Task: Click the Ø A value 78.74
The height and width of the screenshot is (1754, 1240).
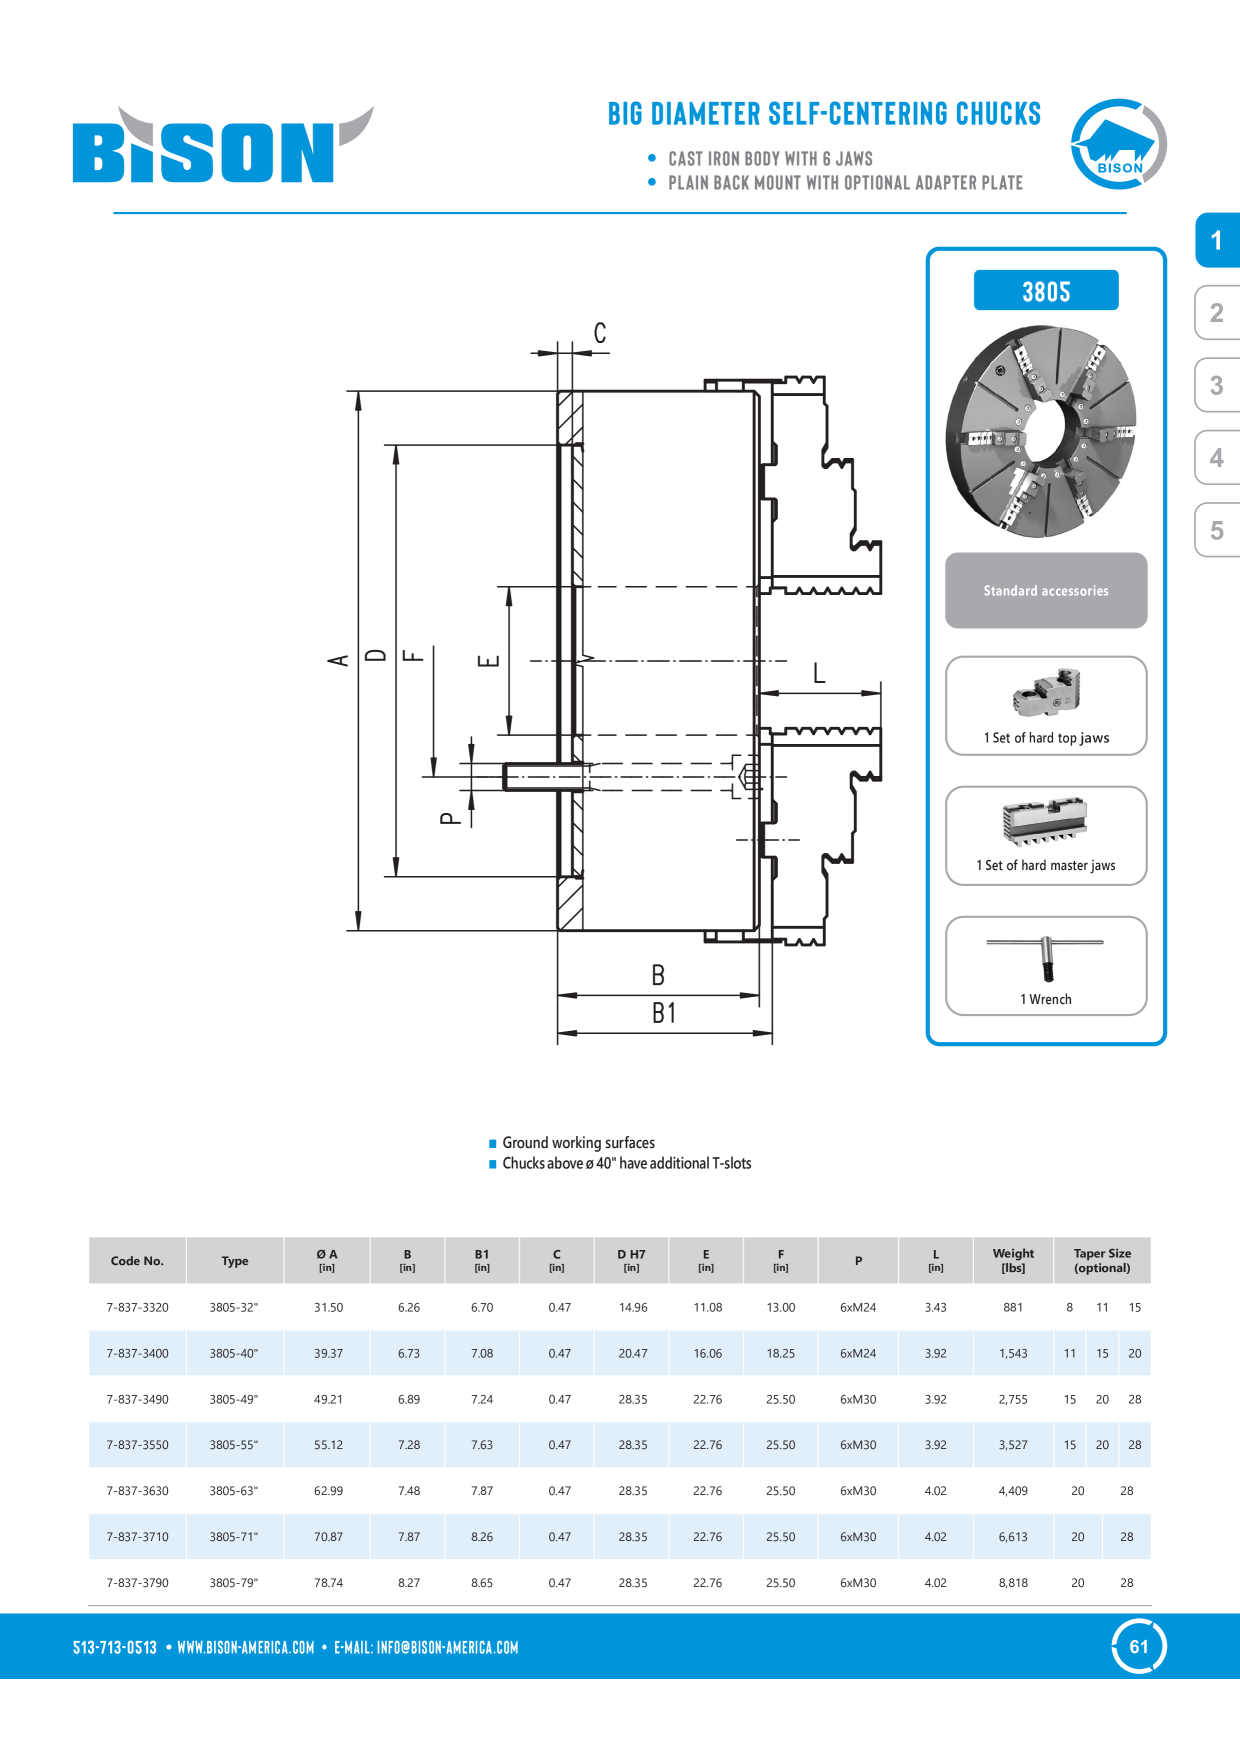Action: [328, 1583]
